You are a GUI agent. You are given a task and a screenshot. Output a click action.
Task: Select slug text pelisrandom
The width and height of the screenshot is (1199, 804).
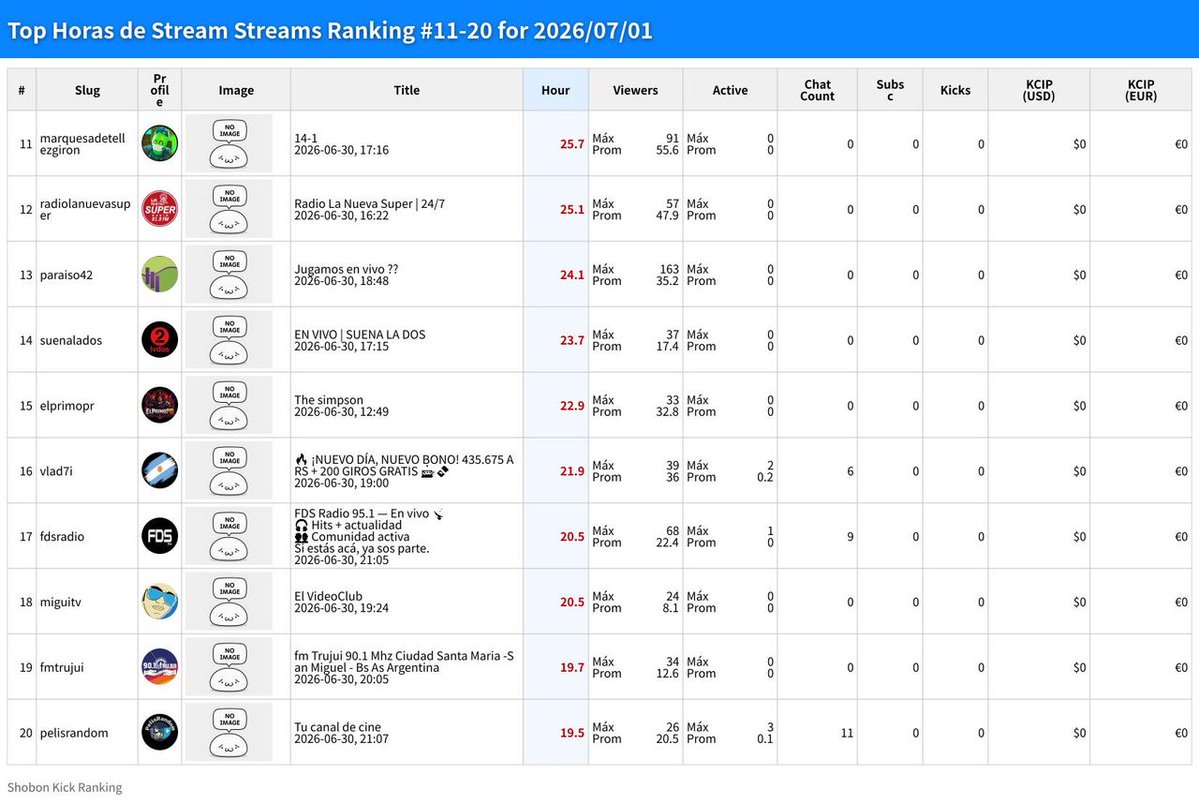[74, 733]
